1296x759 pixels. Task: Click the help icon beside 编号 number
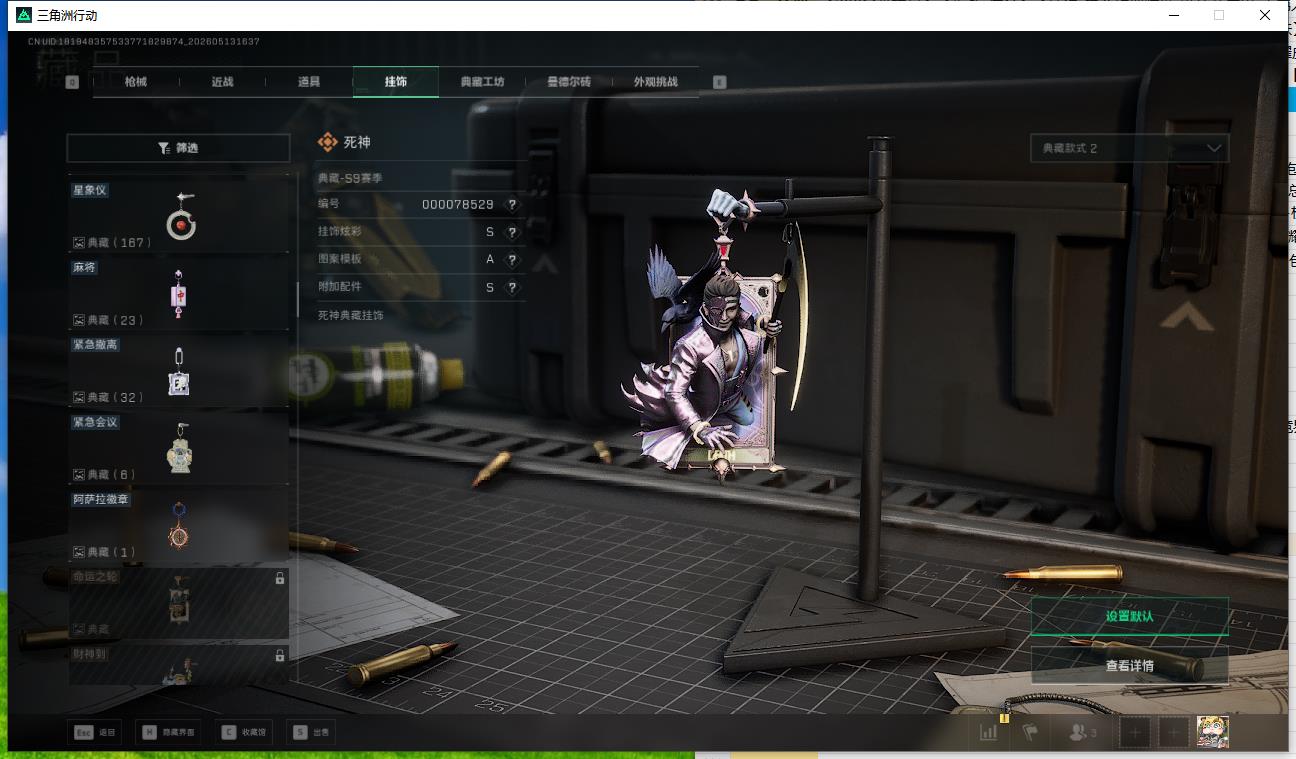click(x=512, y=204)
